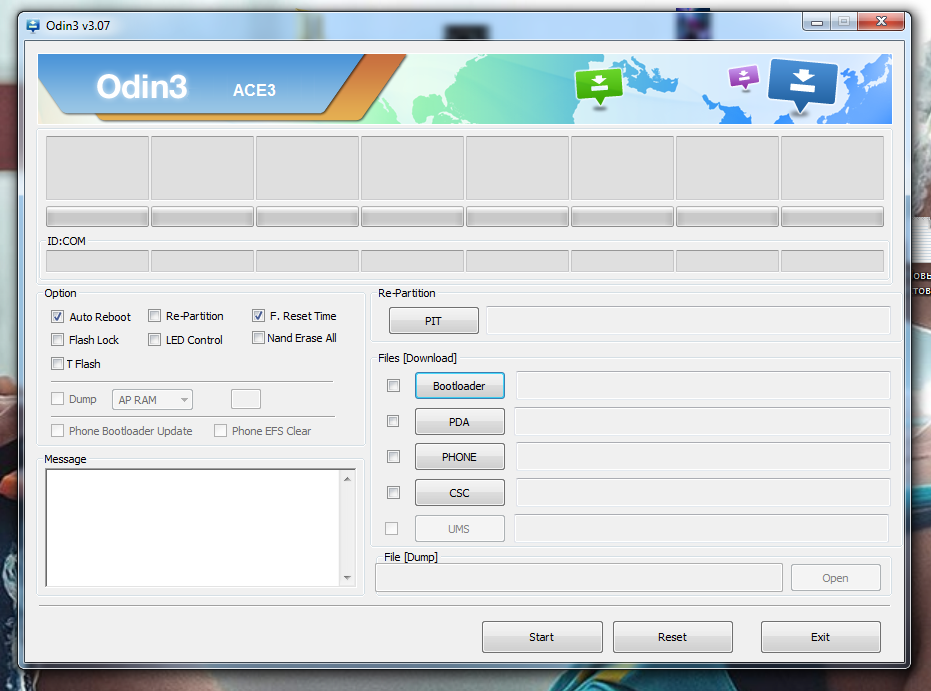Click the CSC file path field
Screen dimensions: 931x691
(x=703, y=492)
